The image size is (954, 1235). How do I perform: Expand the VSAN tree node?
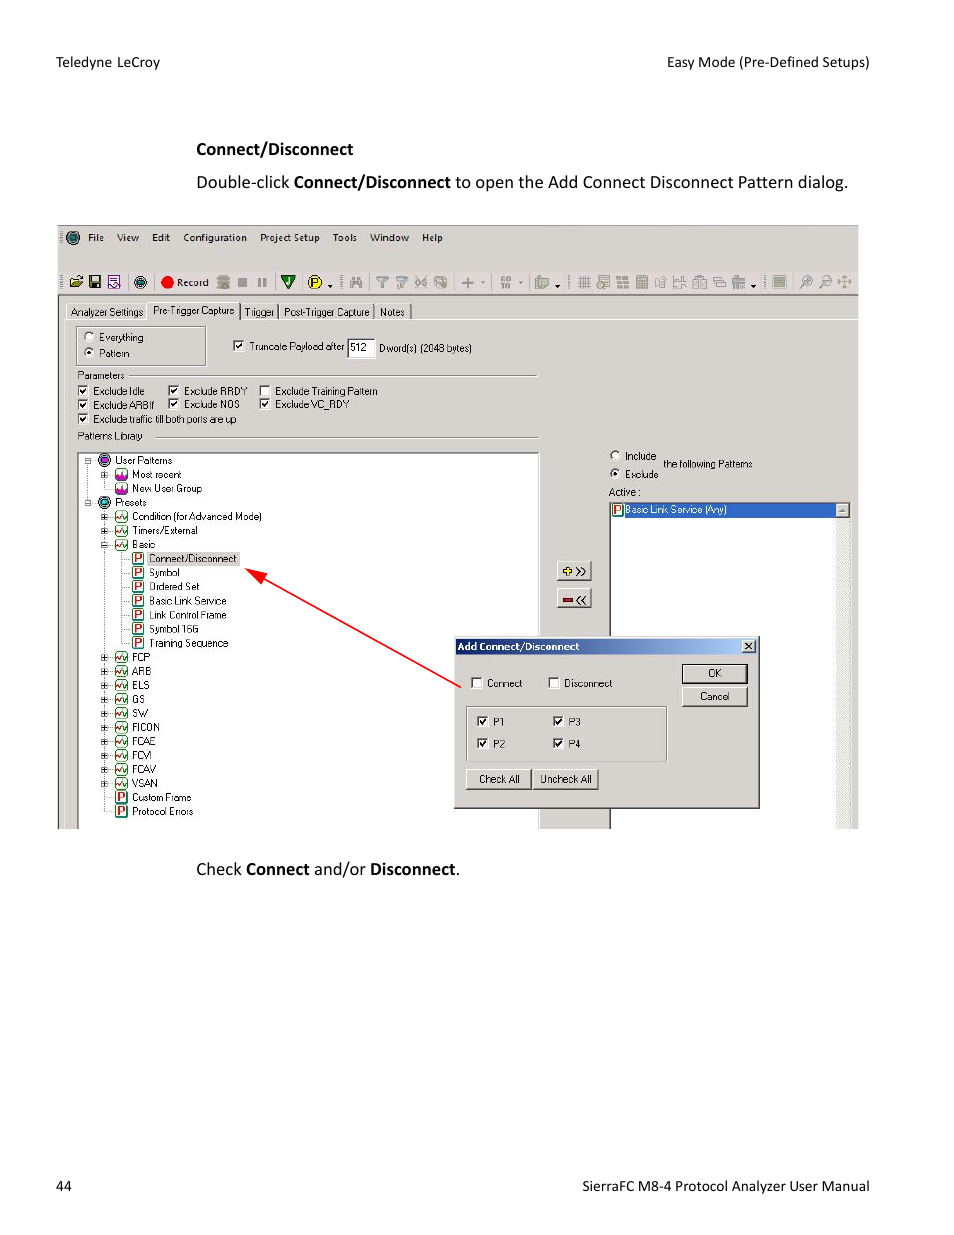coord(104,784)
